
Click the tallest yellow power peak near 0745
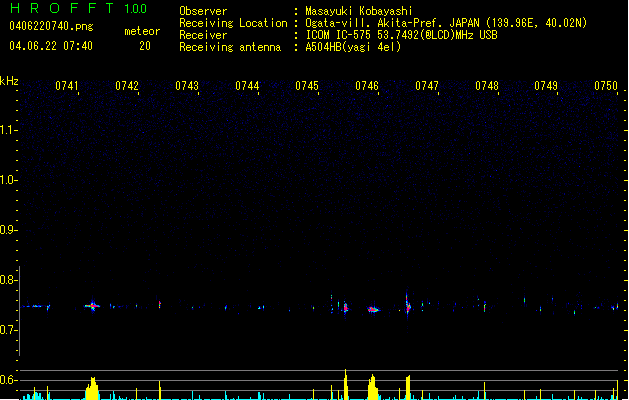point(345,384)
